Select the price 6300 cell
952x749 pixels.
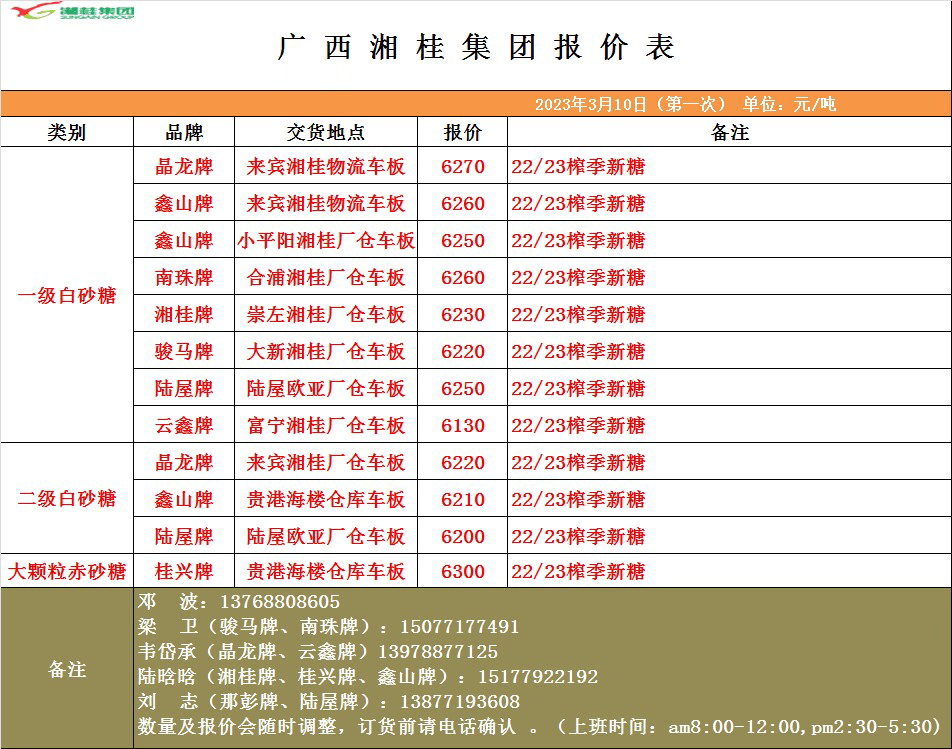tap(462, 572)
